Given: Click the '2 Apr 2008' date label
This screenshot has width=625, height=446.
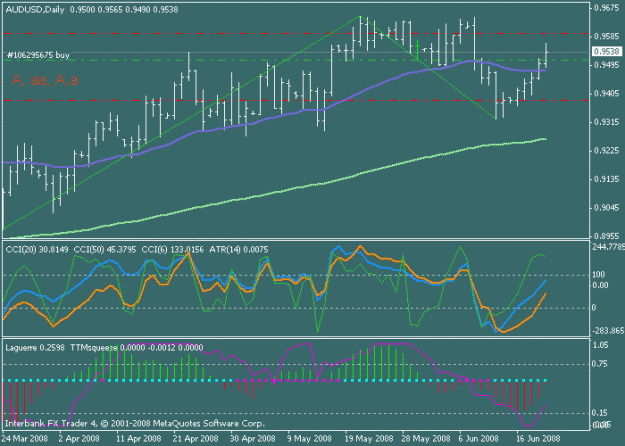Looking at the screenshot, I should 79,439.
